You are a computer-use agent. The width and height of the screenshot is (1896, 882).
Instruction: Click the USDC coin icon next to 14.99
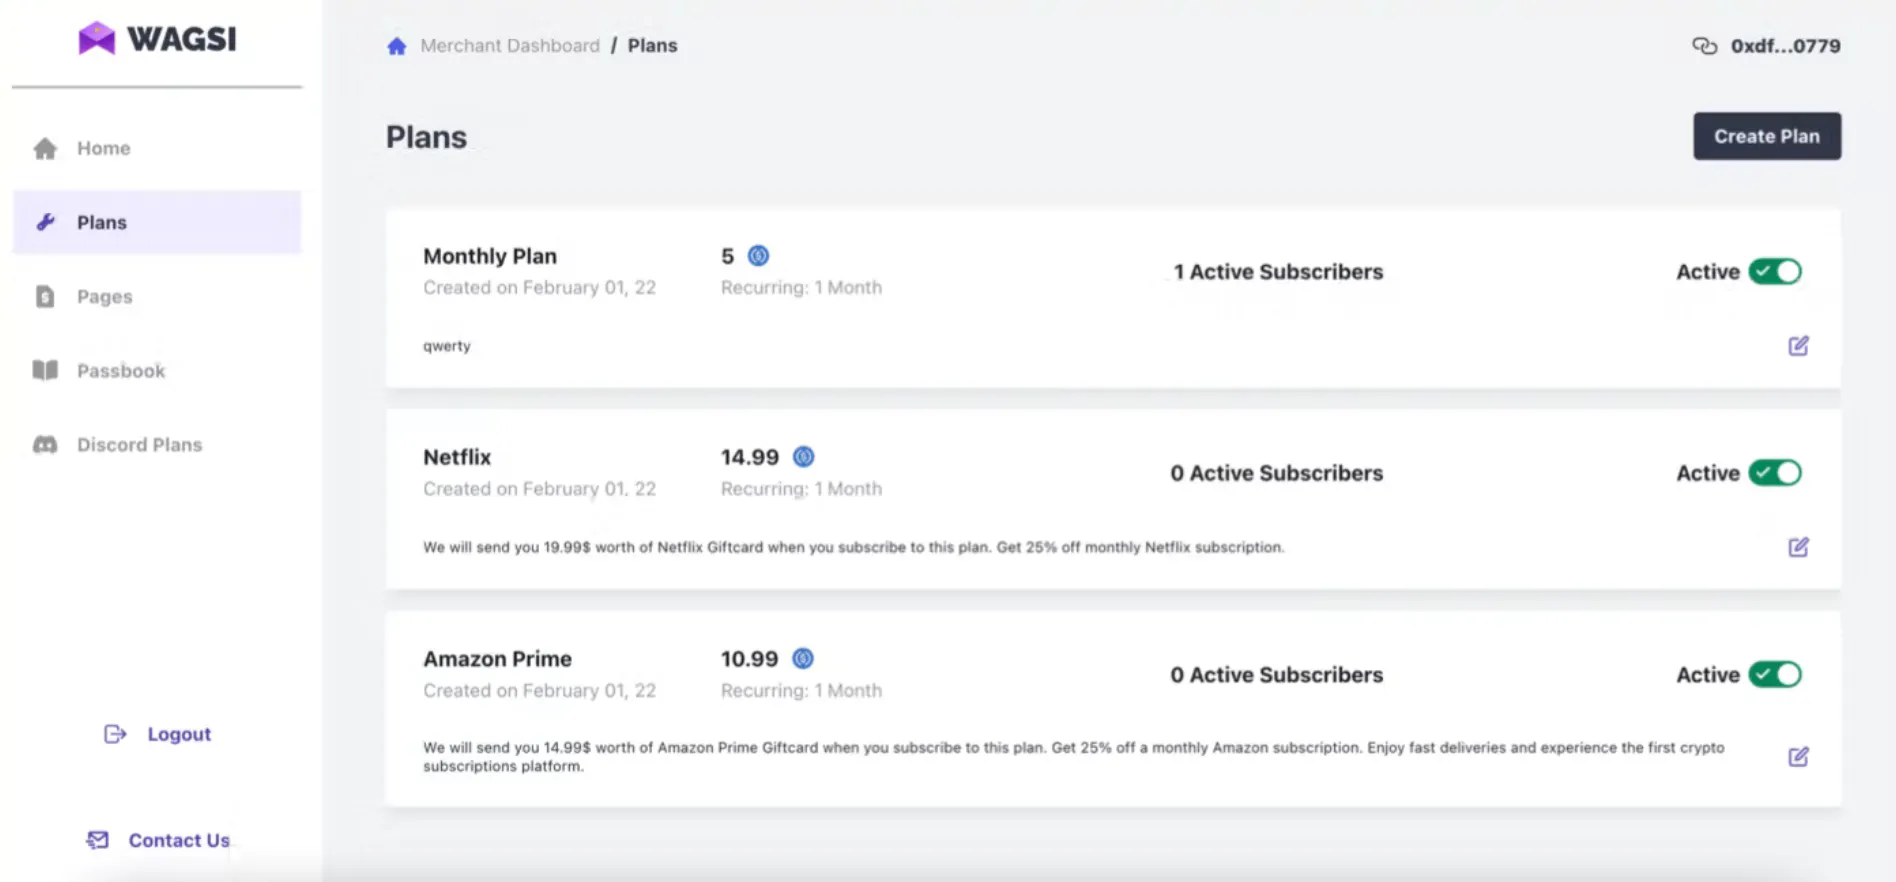(x=804, y=457)
